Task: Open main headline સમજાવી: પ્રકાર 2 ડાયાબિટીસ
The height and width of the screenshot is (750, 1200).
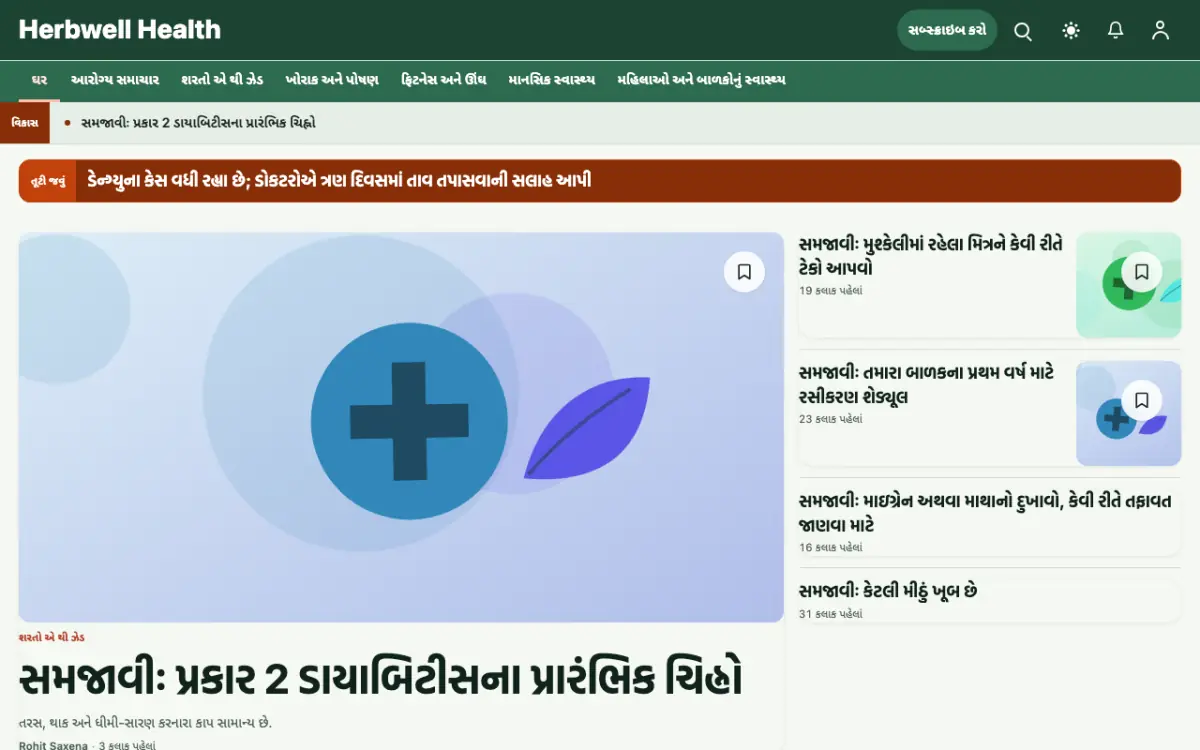Action: click(381, 679)
